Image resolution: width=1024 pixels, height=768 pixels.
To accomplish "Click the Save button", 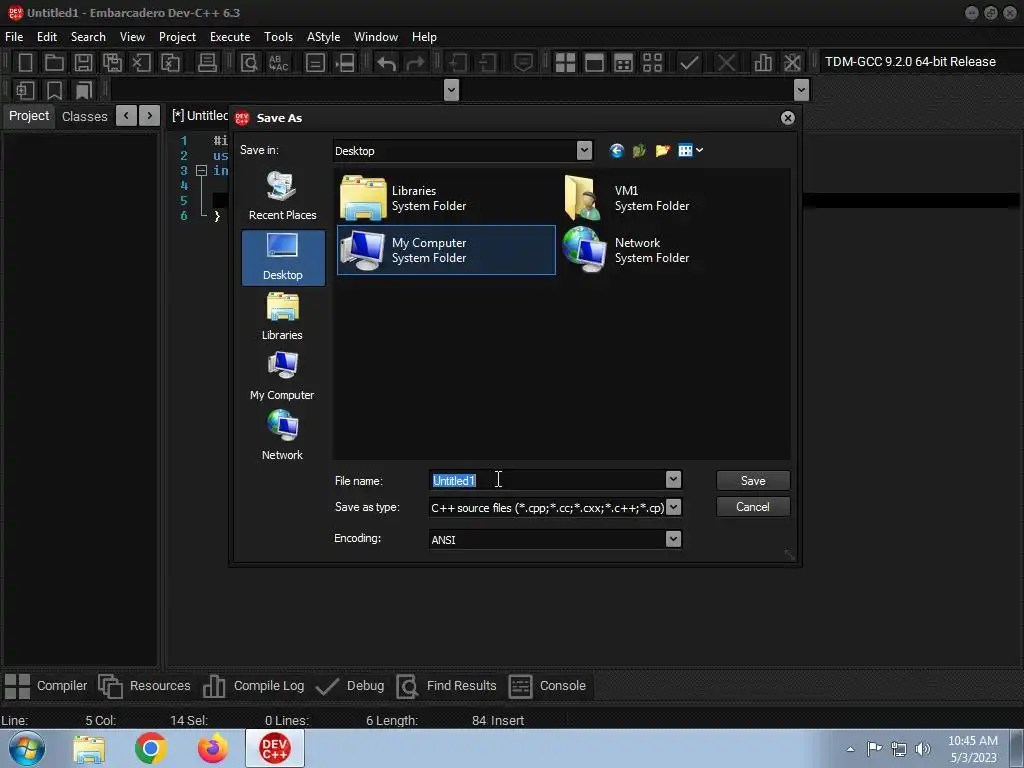I will point(753,481).
